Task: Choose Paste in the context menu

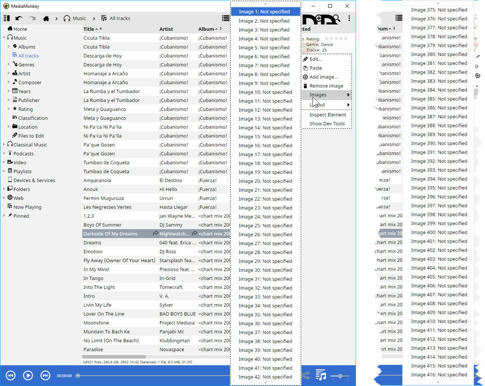Action: [x=326, y=68]
